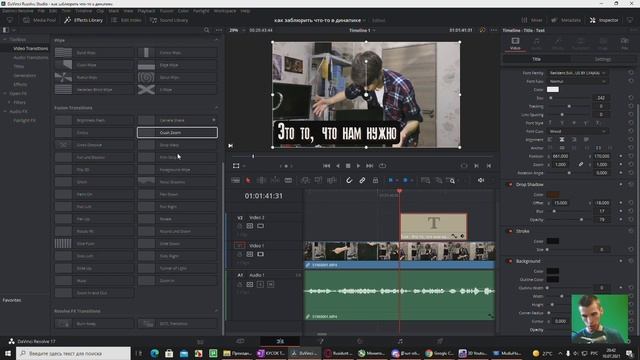The width and height of the screenshot is (640, 360).
Task: Expand the Open FX tree node
Action: coord(5,93)
